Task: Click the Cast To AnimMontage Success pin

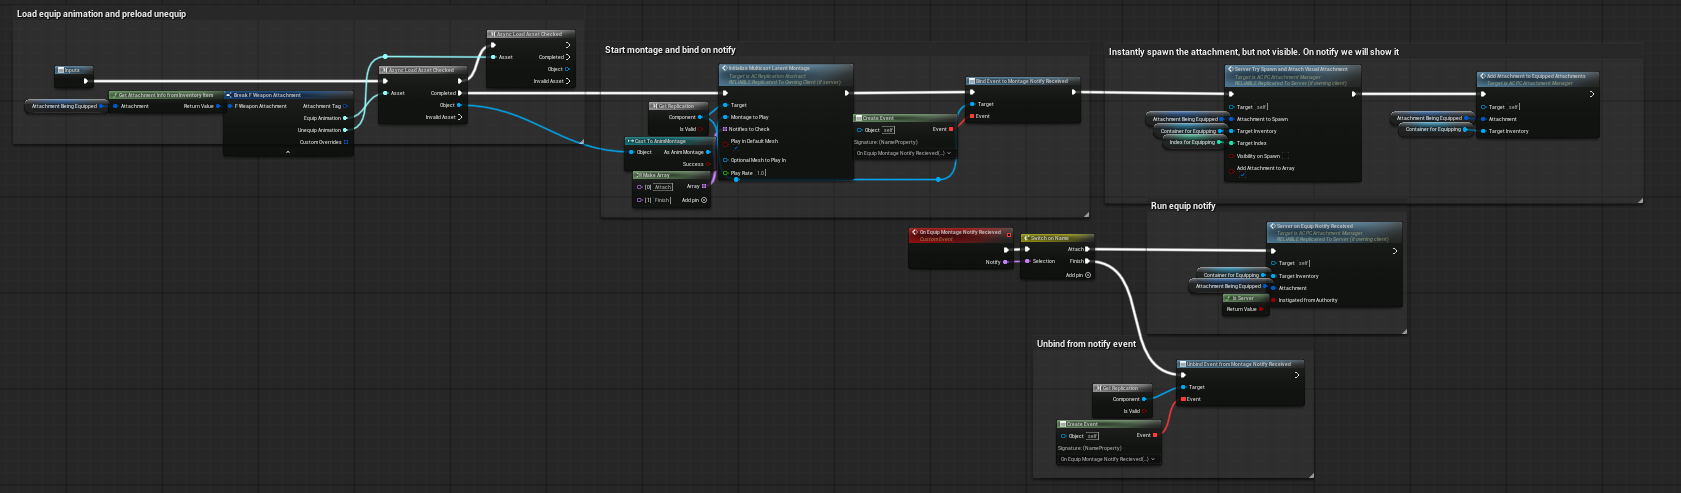Action: (709, 164)
